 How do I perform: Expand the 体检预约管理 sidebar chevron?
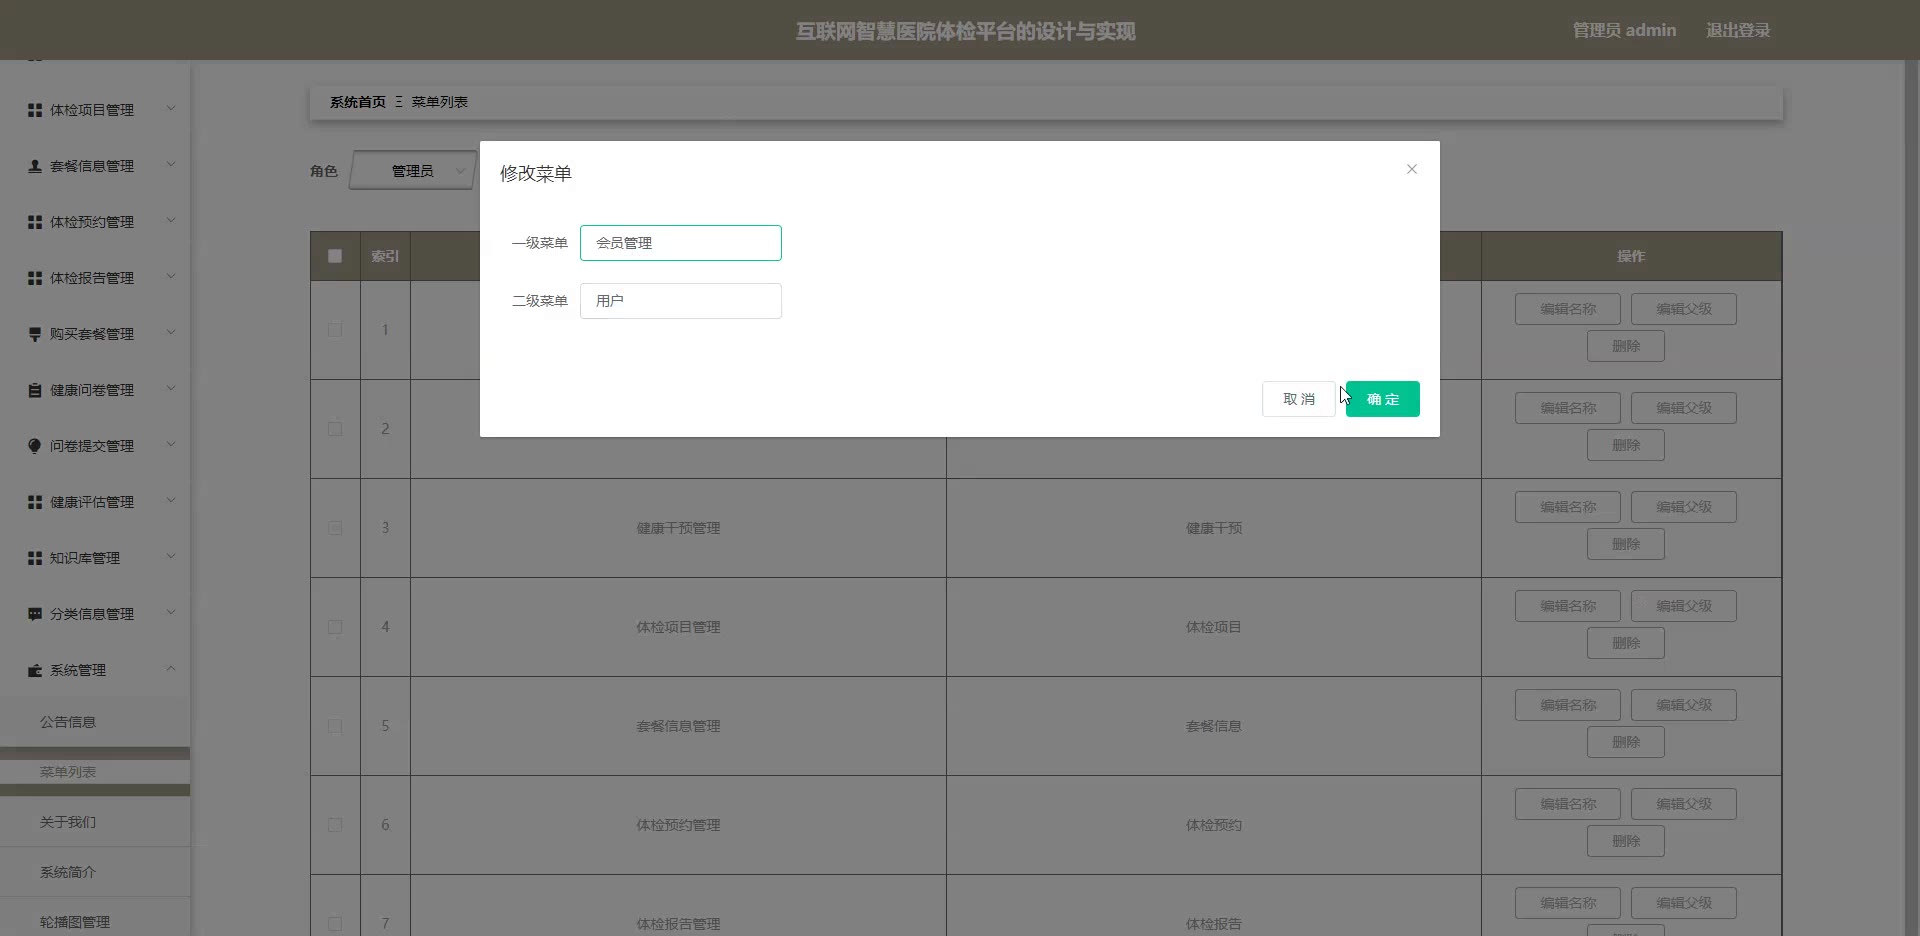[x=171, y=221]
